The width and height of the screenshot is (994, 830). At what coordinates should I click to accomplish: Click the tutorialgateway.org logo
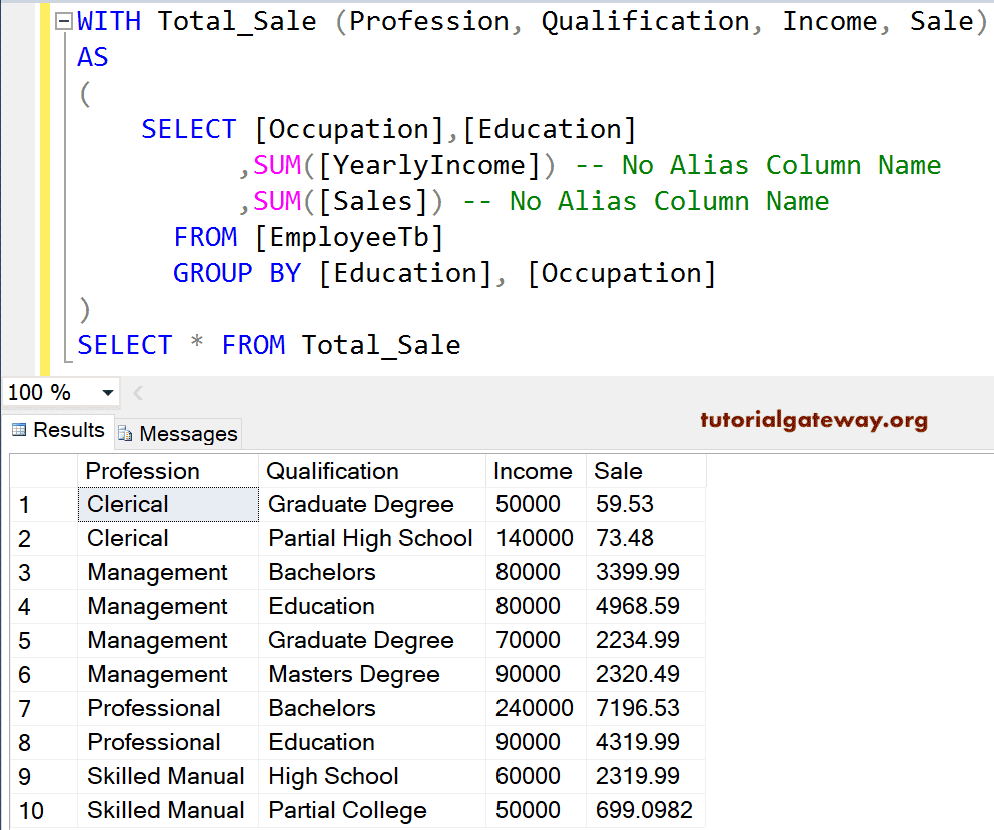point(813,420)
